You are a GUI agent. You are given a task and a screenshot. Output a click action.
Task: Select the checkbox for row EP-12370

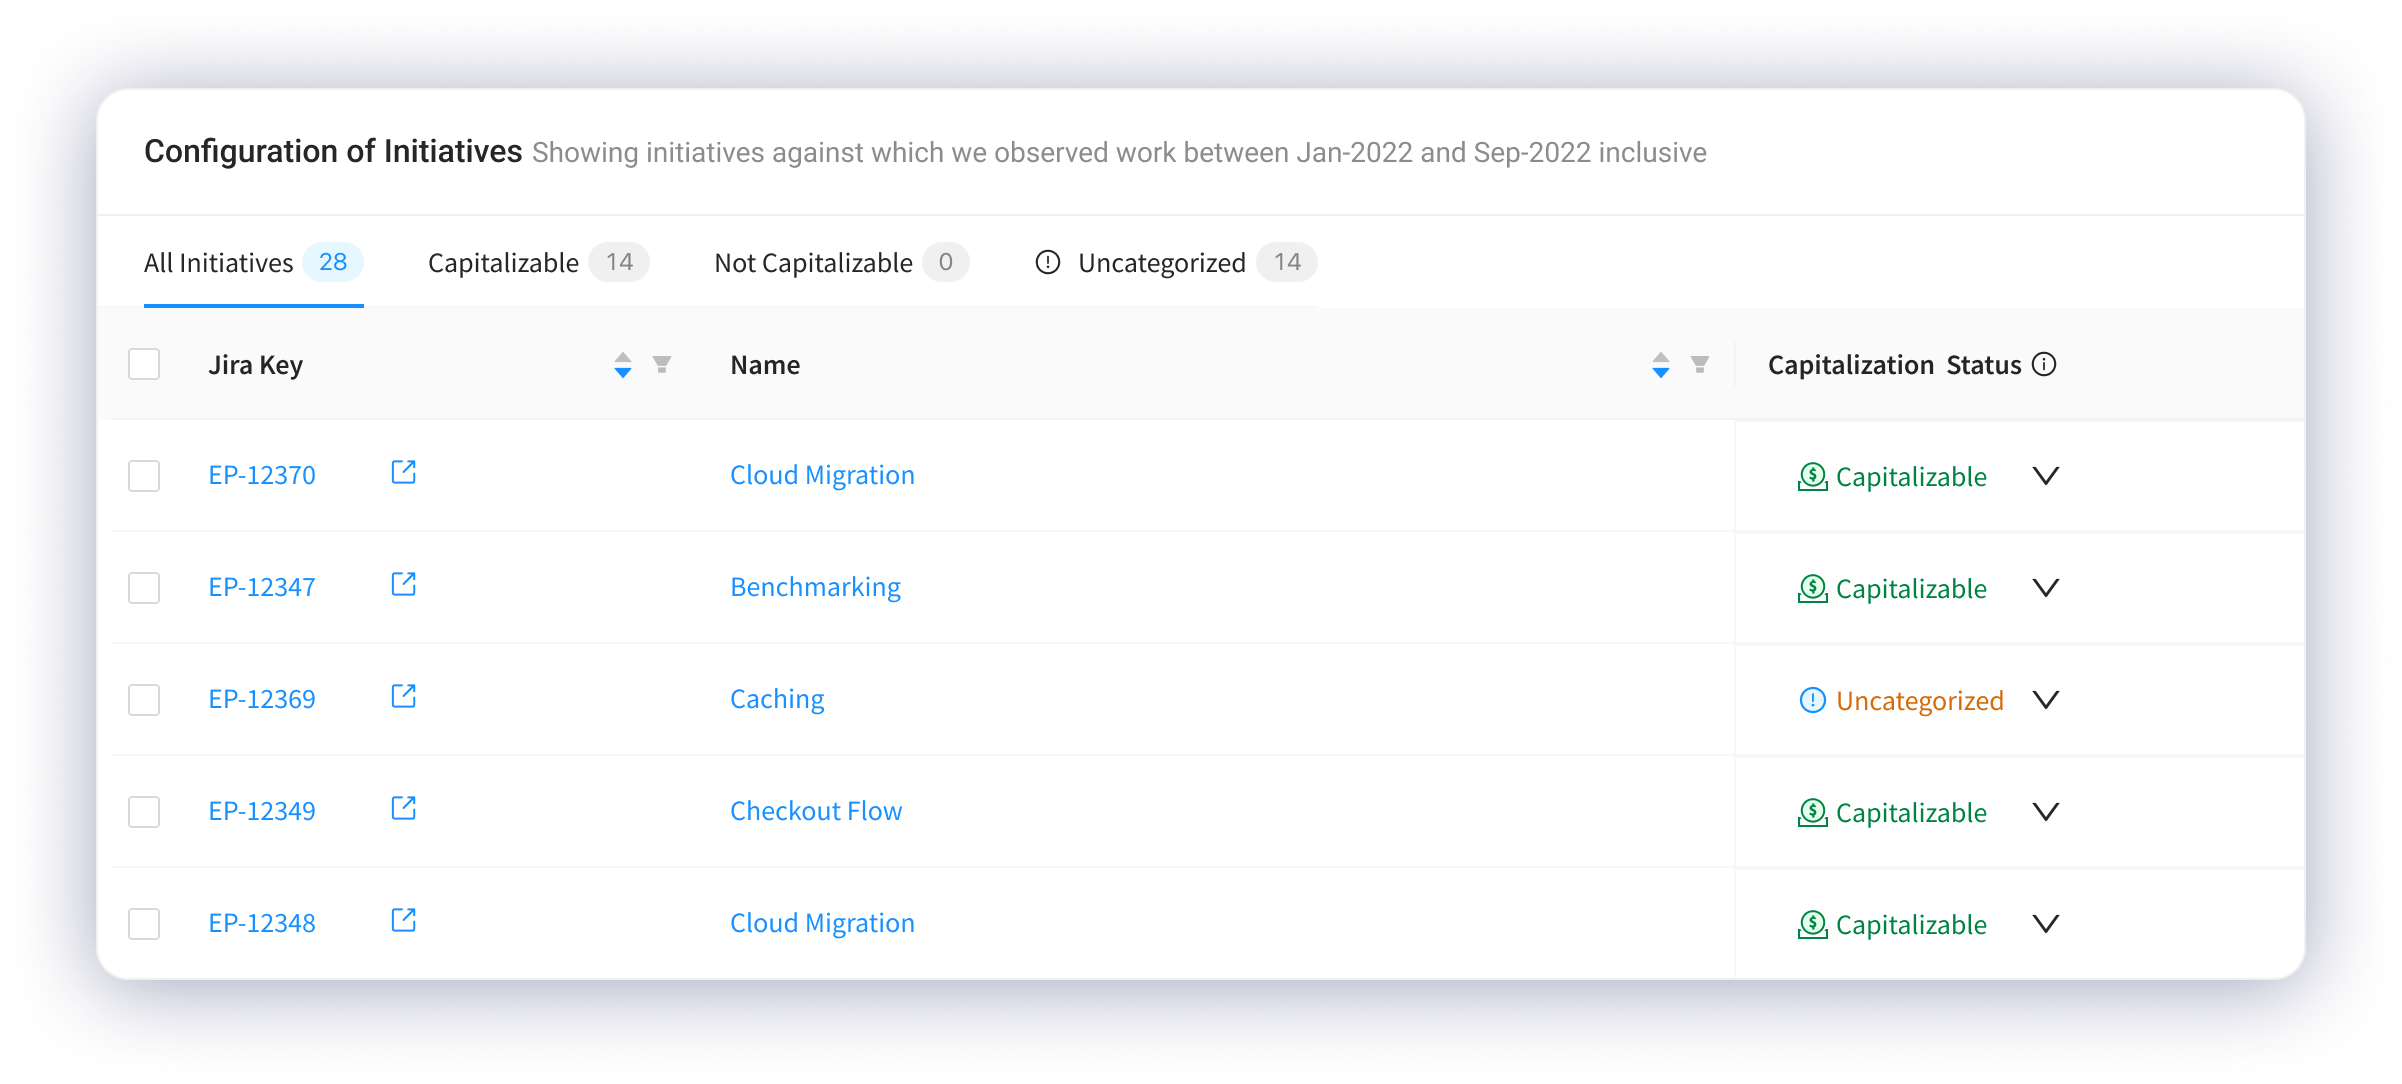144,476
